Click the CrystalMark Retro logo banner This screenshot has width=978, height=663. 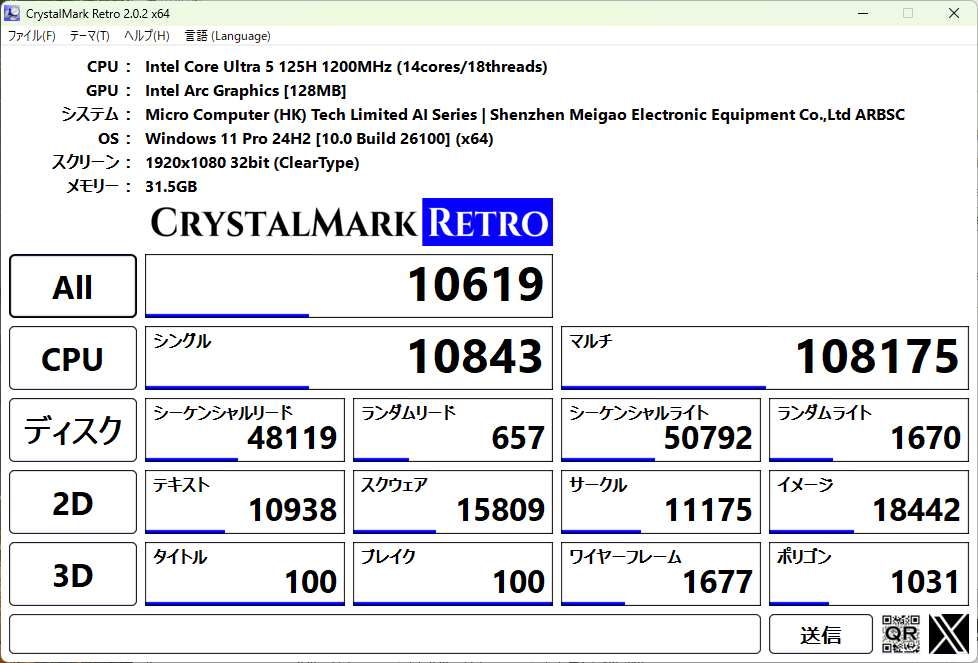tap(350, 222)
